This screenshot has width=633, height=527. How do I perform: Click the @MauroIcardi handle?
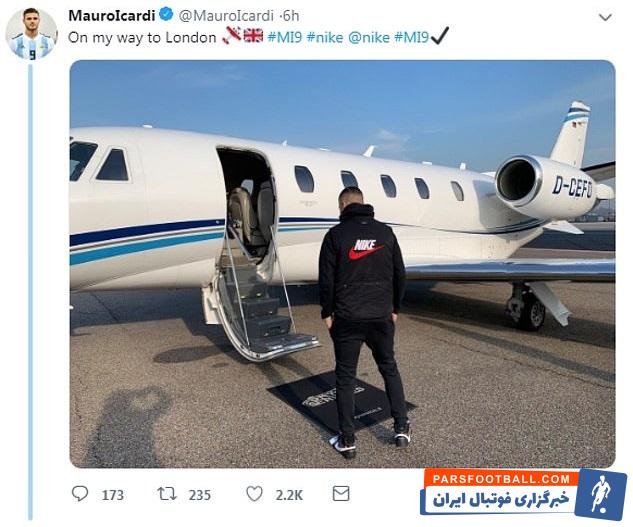click(226, 16)
